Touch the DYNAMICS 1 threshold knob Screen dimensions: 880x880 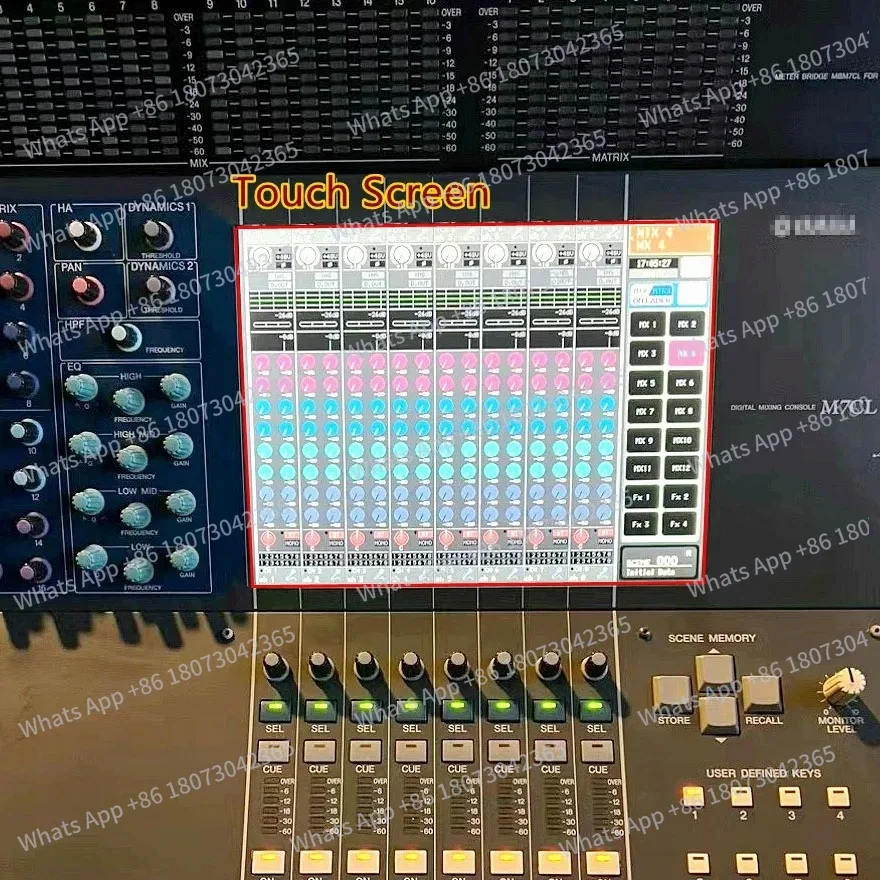(158, 234)
